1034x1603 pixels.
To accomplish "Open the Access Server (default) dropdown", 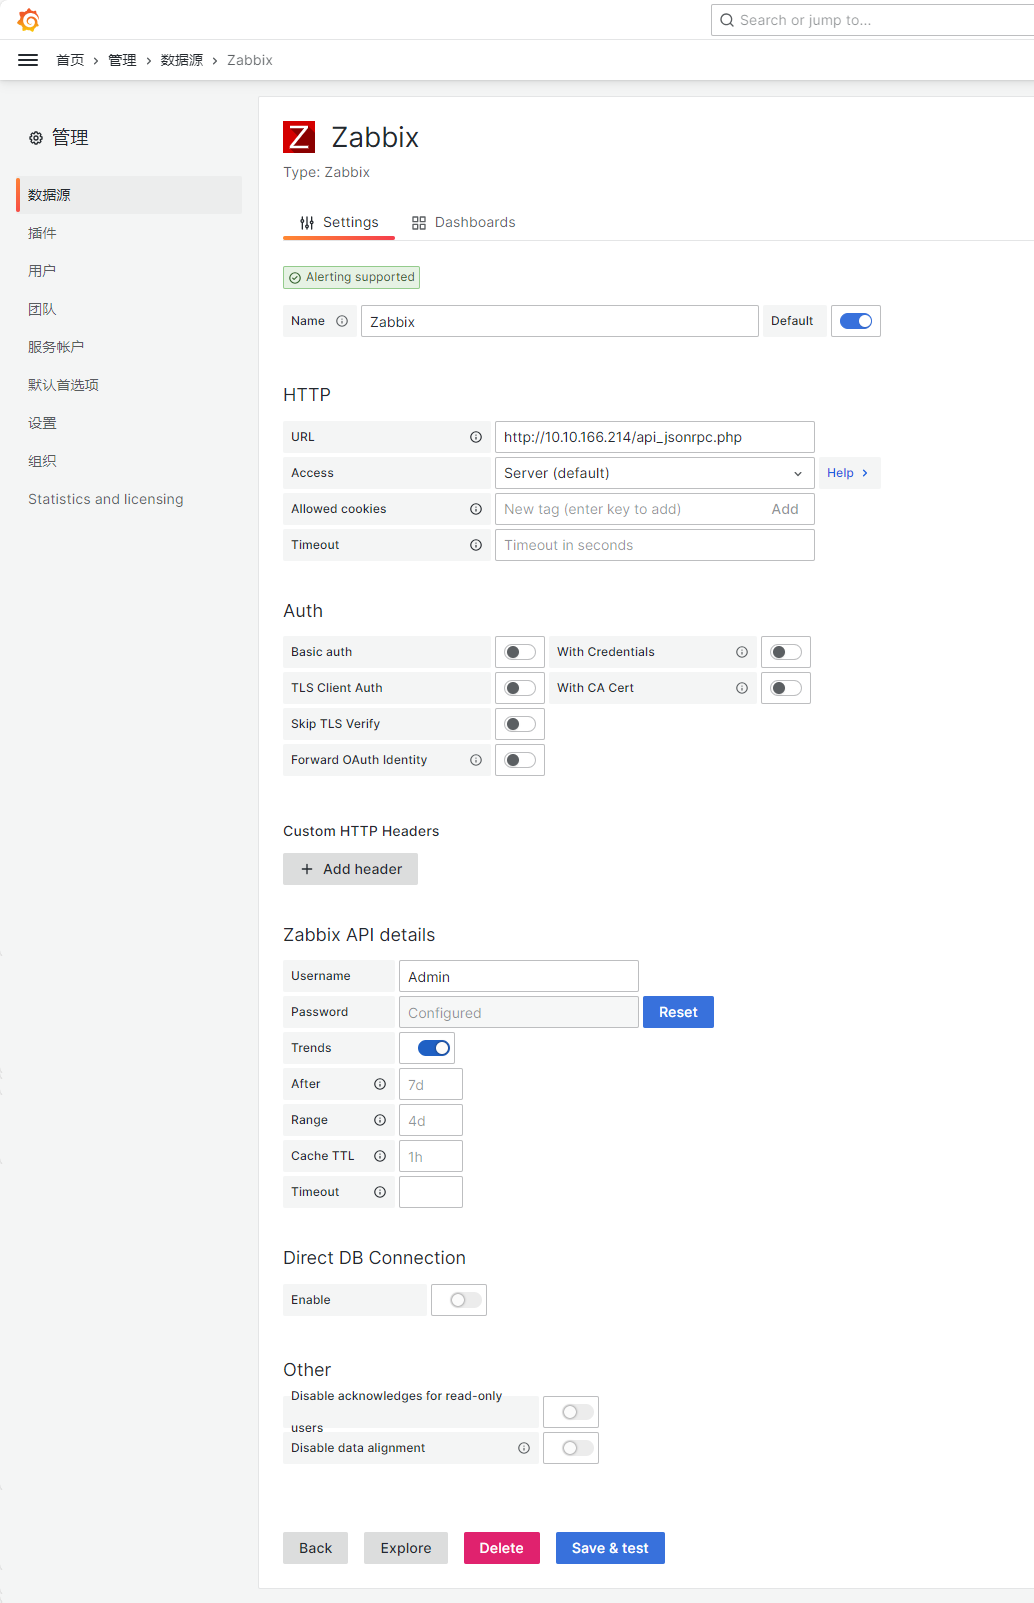I will pyautogui.click(x=655, y=473).
